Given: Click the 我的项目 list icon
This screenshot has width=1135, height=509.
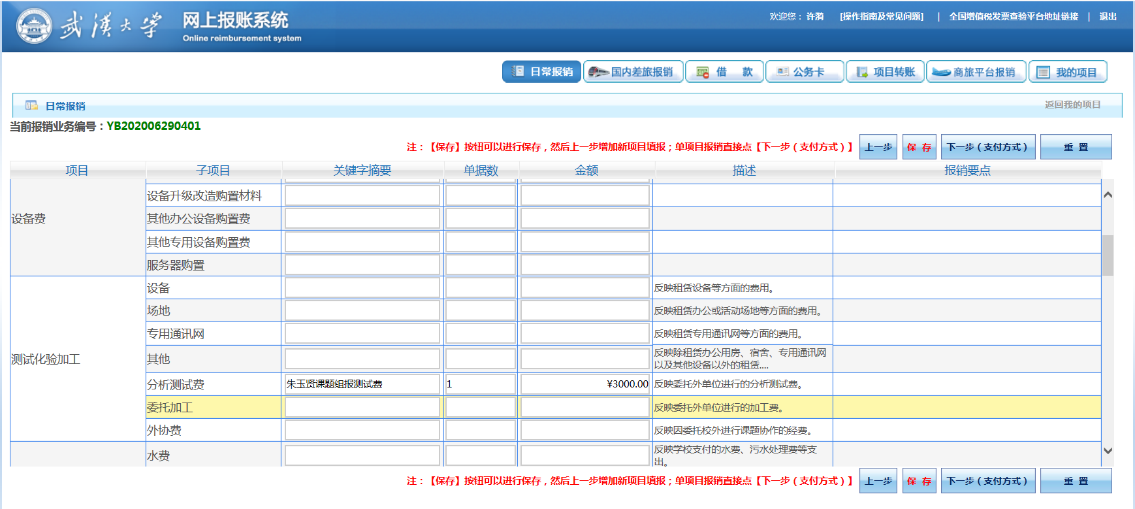Looking at the screenshot, I should pyautogui.click(x=1043, y=72).
